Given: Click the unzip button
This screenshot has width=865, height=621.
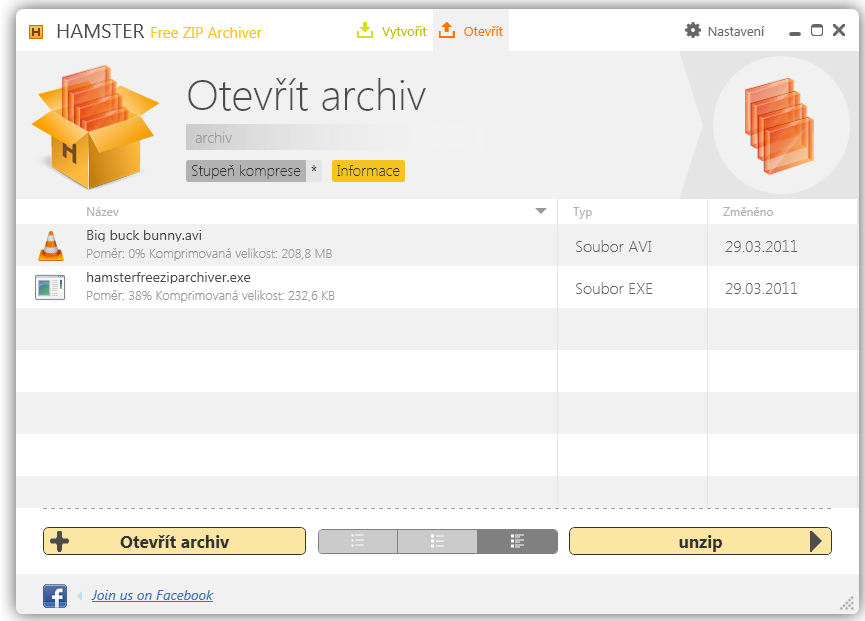Looking at the screenshot, I should [700, 541].
